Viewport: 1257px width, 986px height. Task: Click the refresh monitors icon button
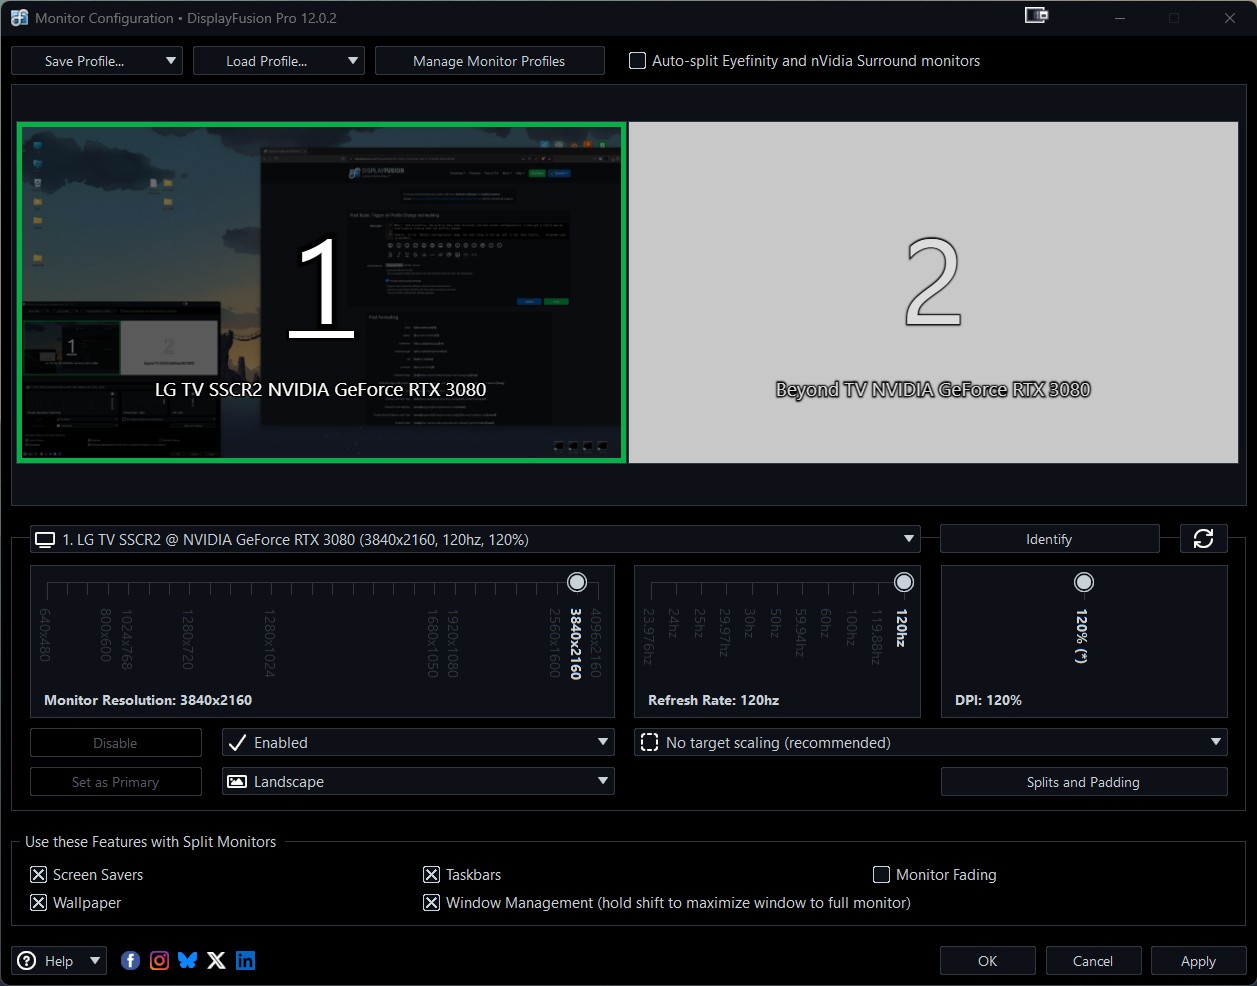pyautogui.click(x=1203, y=539)
